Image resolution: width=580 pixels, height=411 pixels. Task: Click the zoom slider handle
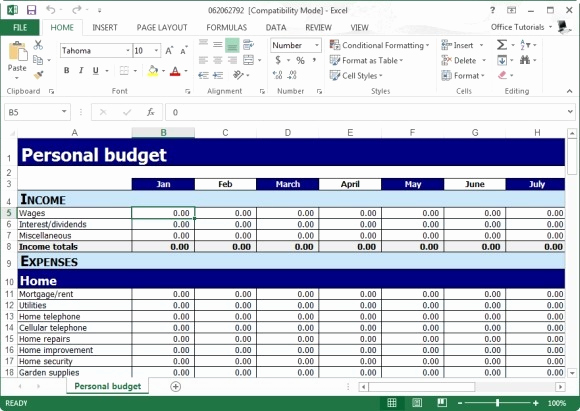498,402
